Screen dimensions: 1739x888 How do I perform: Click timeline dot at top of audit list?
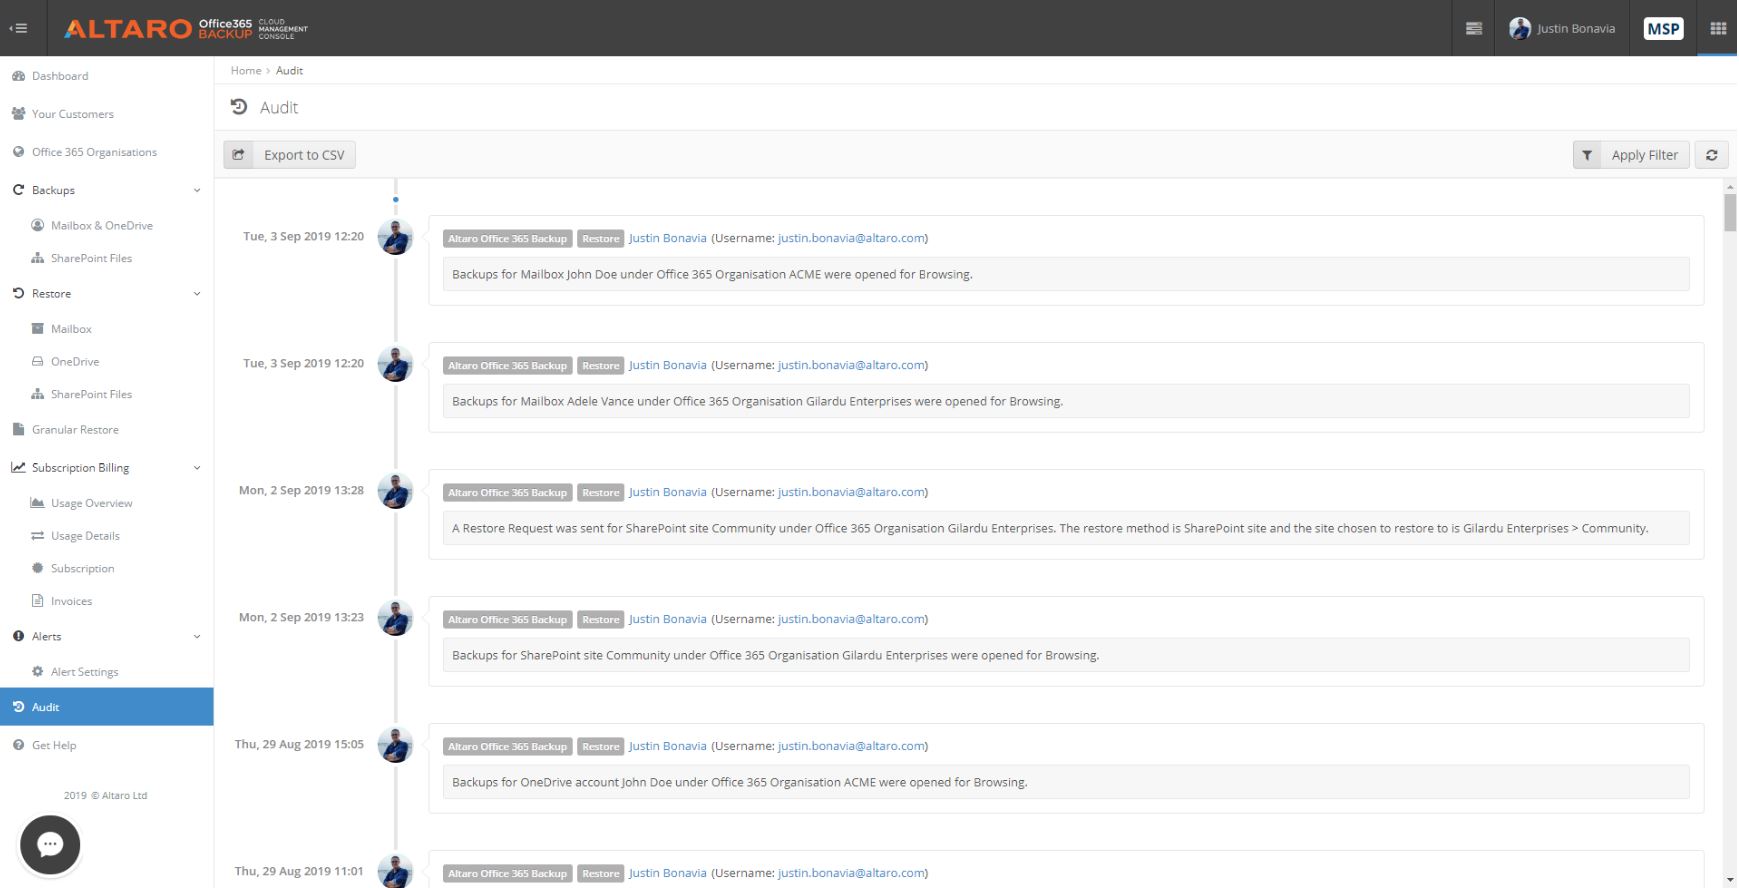pyautogui.click(x=396, y=200)
